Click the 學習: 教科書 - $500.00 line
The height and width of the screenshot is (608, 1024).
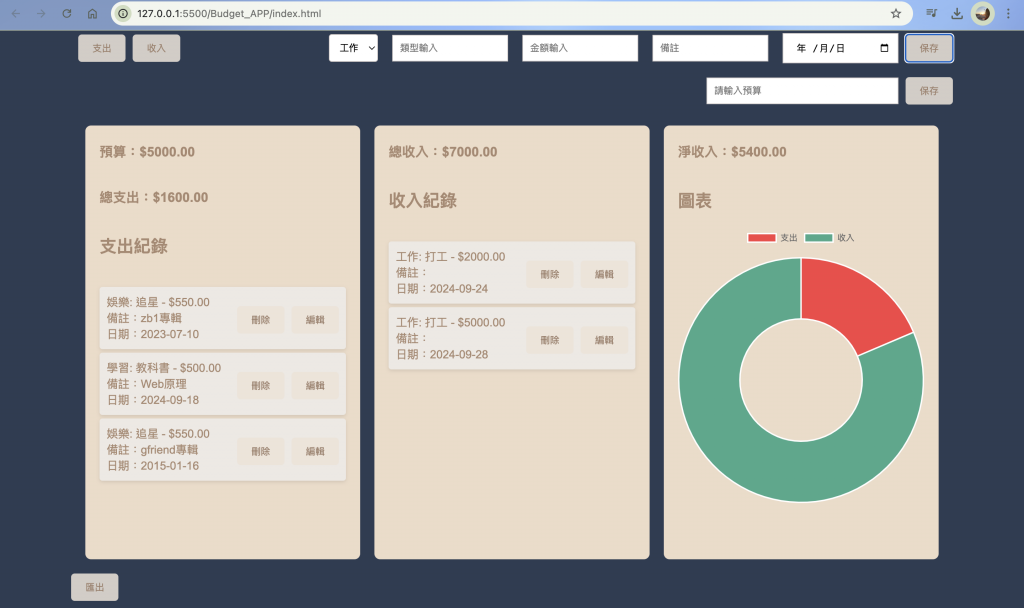pyautogui.click(x=164, y=368)
